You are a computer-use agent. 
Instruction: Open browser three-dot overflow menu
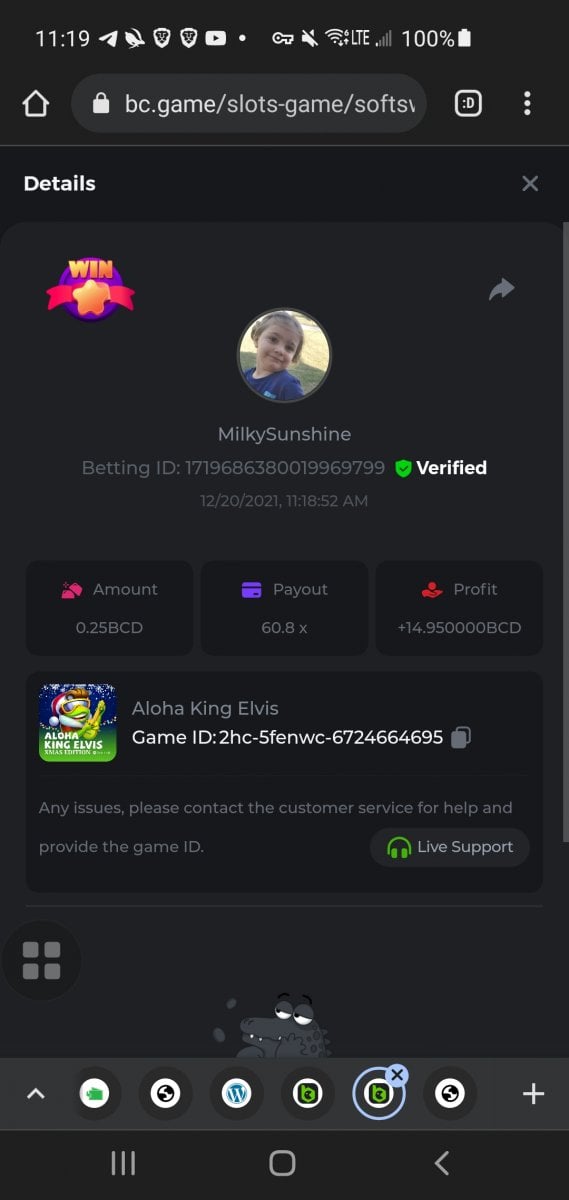tap(527, 103)
